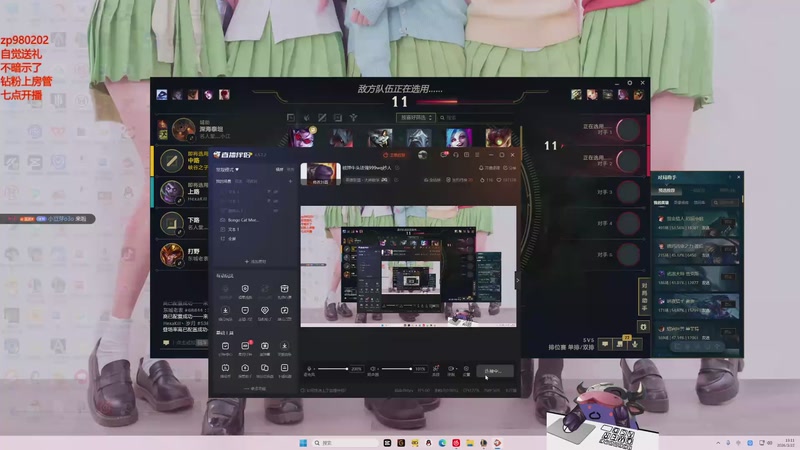
Task: Filter champions by support role icon
Action: click(353, 117)
